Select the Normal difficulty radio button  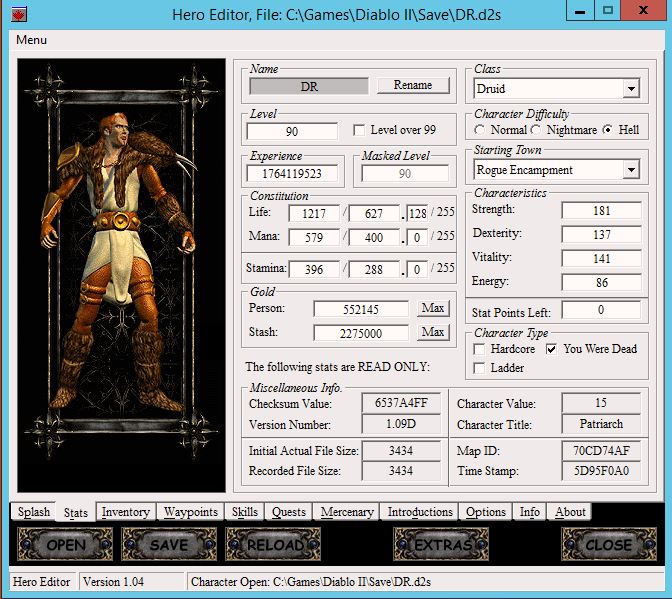pyautogui.click(x=480, y=130)
